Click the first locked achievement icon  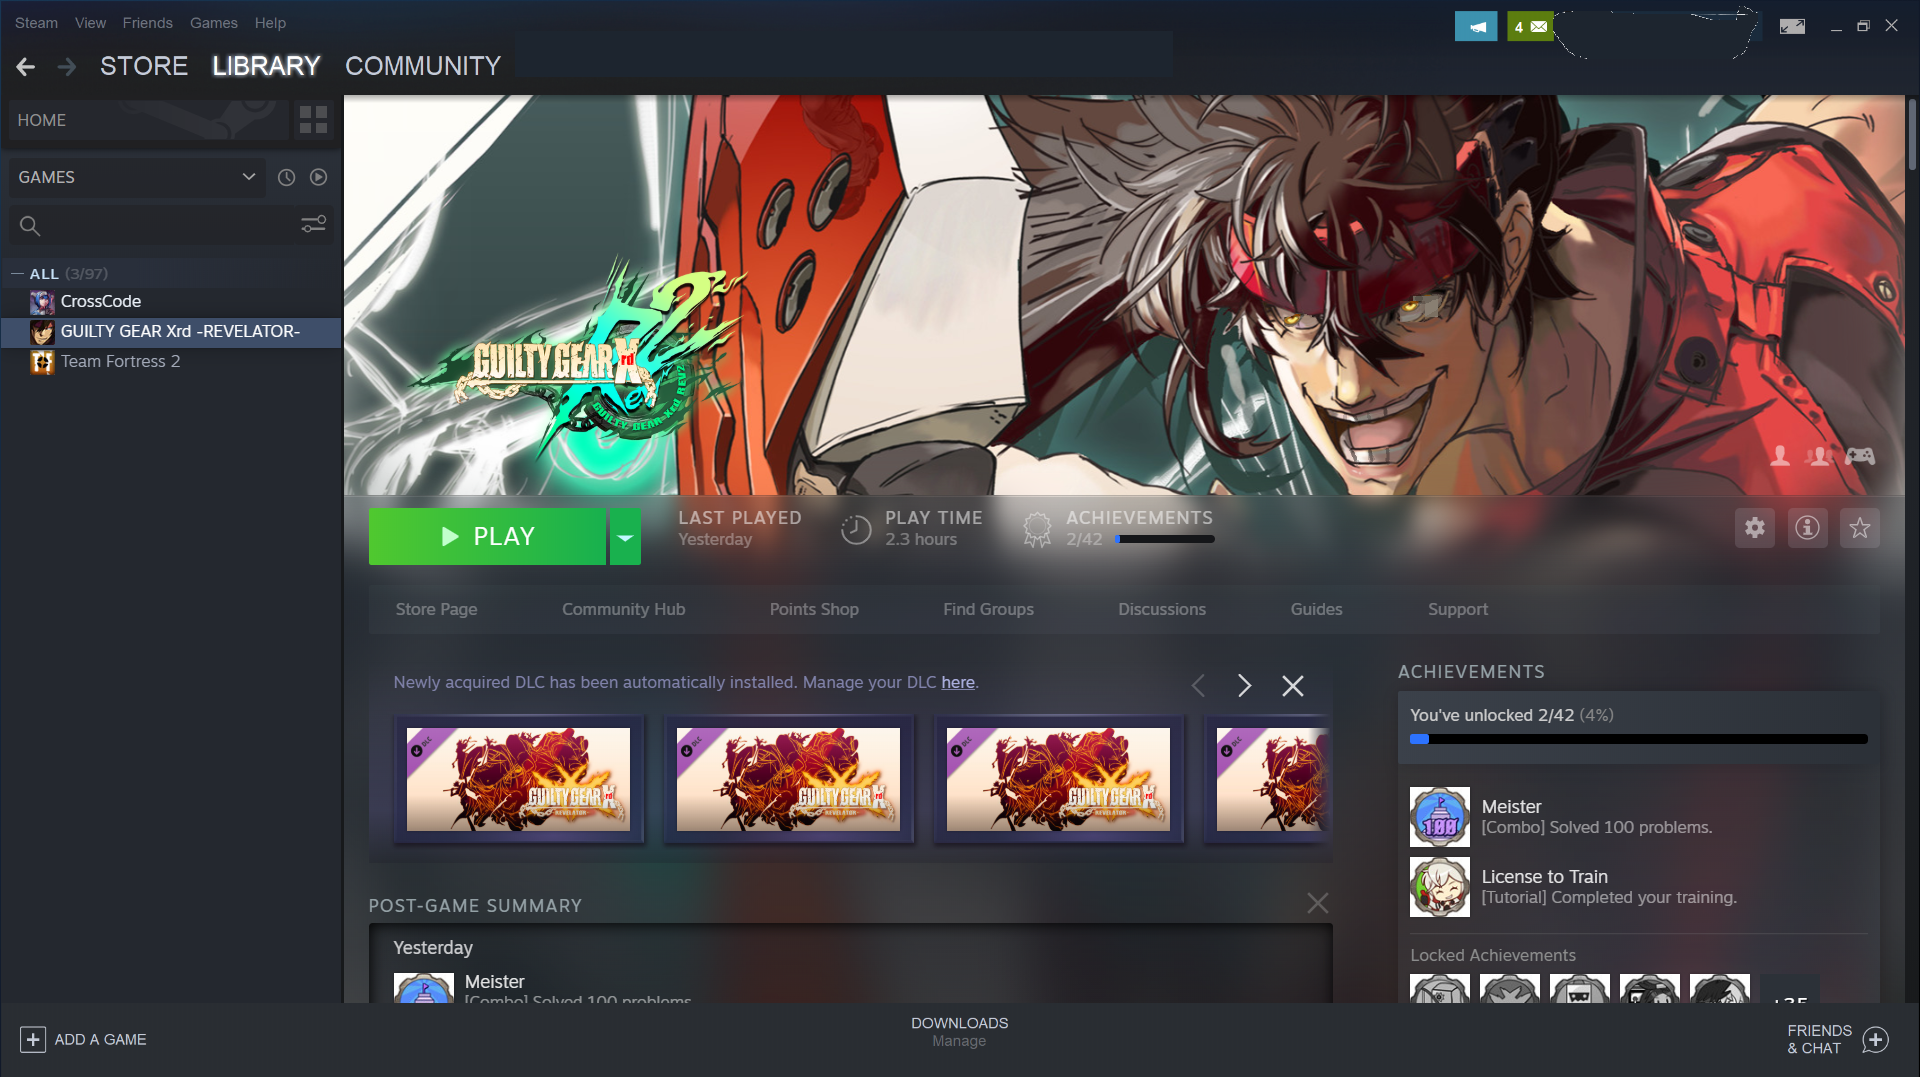coord(1440,988)
